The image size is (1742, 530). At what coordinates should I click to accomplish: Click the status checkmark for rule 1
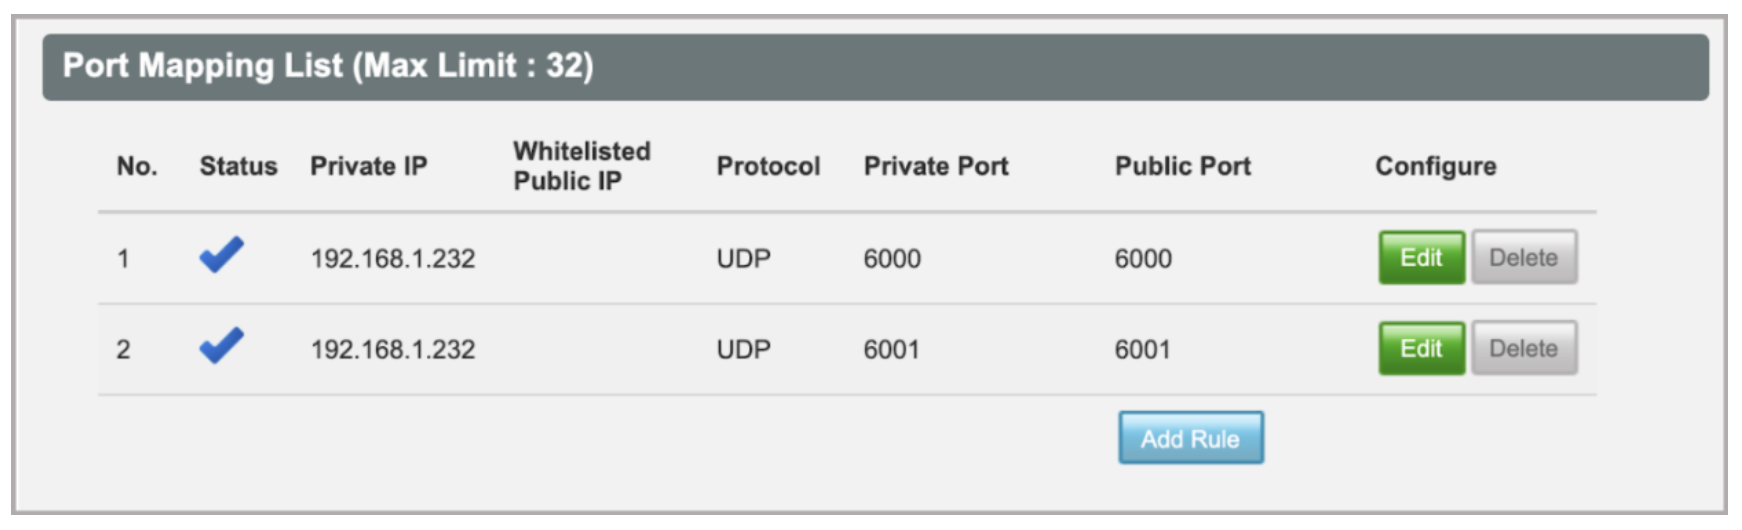[x=221, y=256]
